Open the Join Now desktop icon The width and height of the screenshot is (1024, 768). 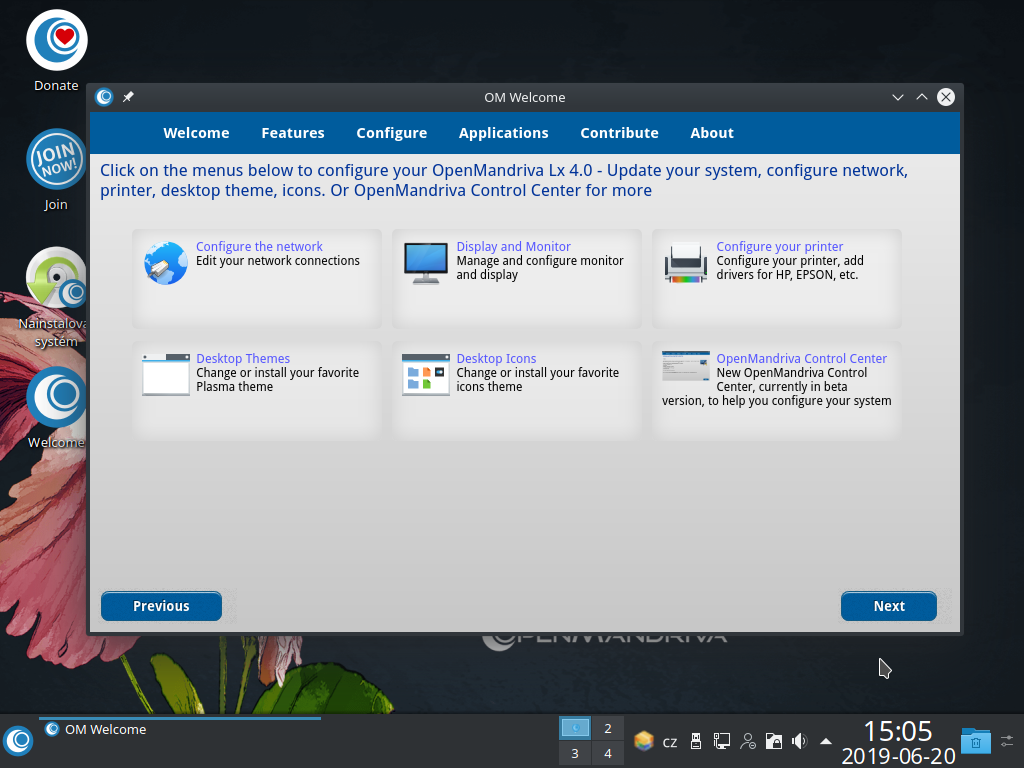click(57, 159)
